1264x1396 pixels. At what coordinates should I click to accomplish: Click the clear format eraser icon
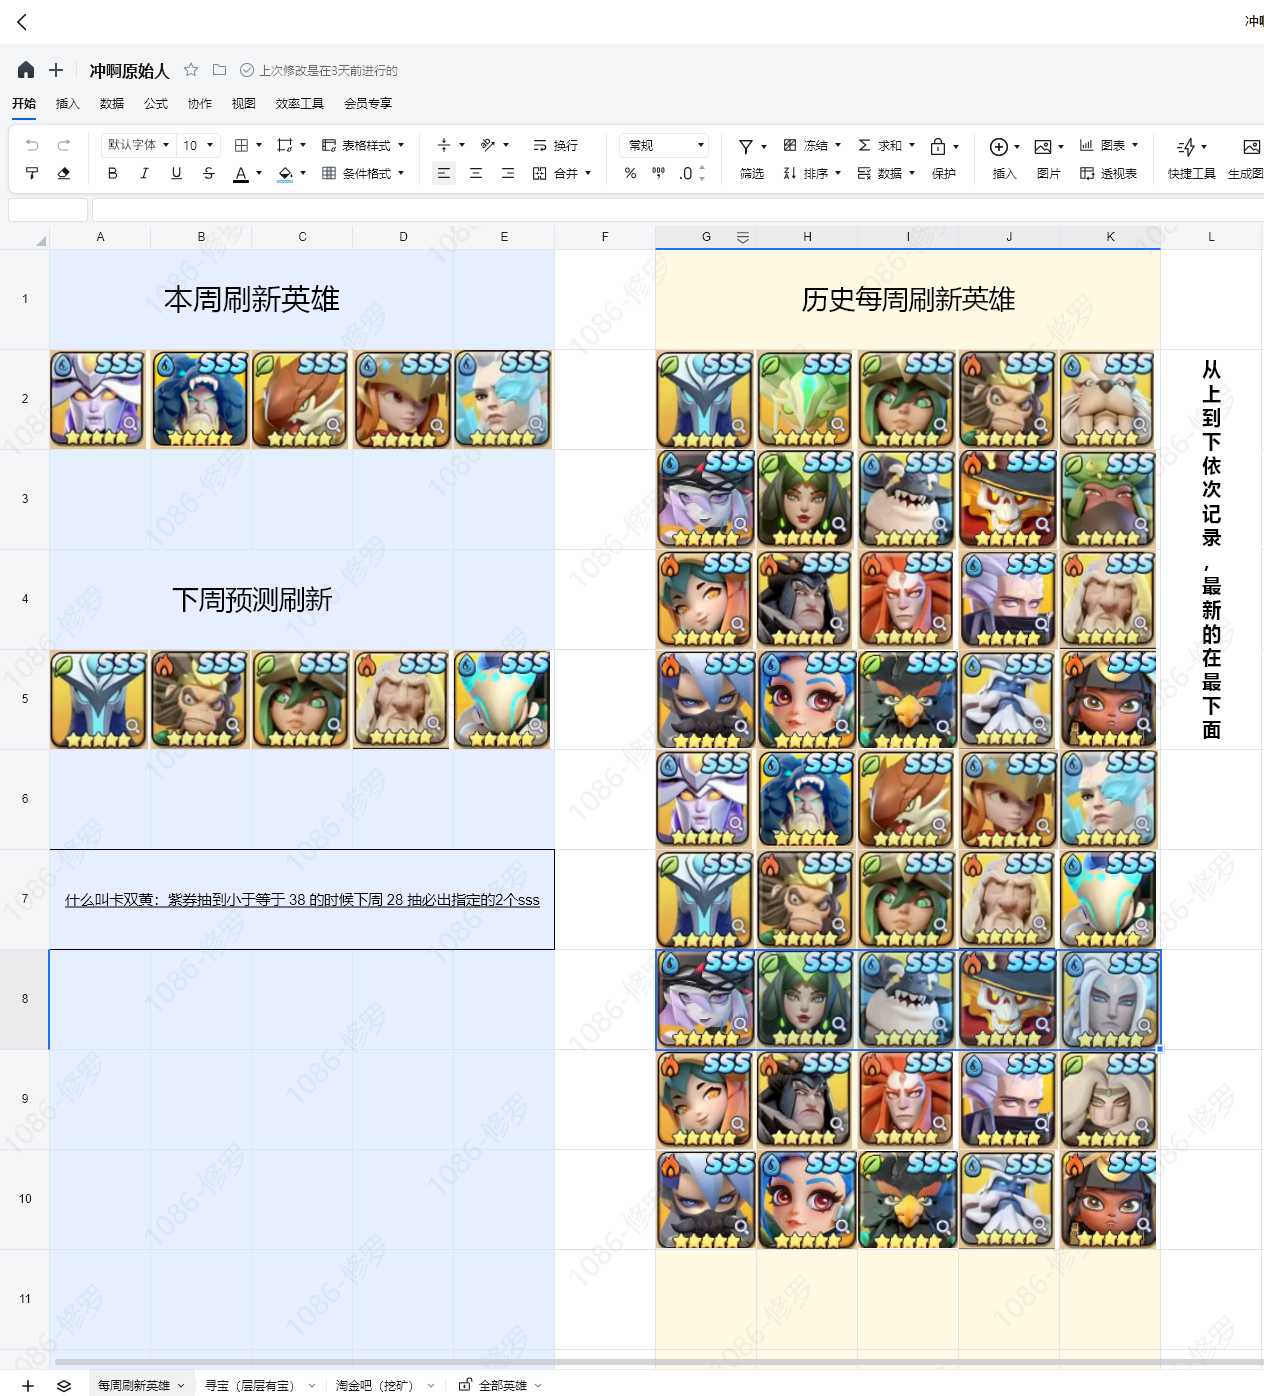[x=64, y=173]
